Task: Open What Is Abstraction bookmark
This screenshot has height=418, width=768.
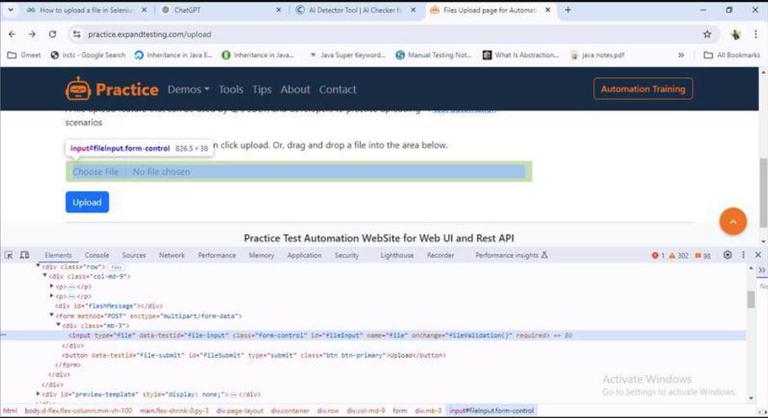Action: point(521,55)
